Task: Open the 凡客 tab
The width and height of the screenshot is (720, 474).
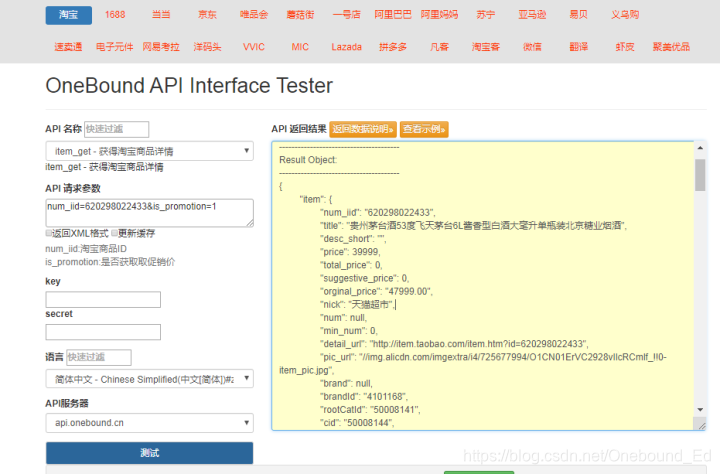Action: [x=439, y=47]
